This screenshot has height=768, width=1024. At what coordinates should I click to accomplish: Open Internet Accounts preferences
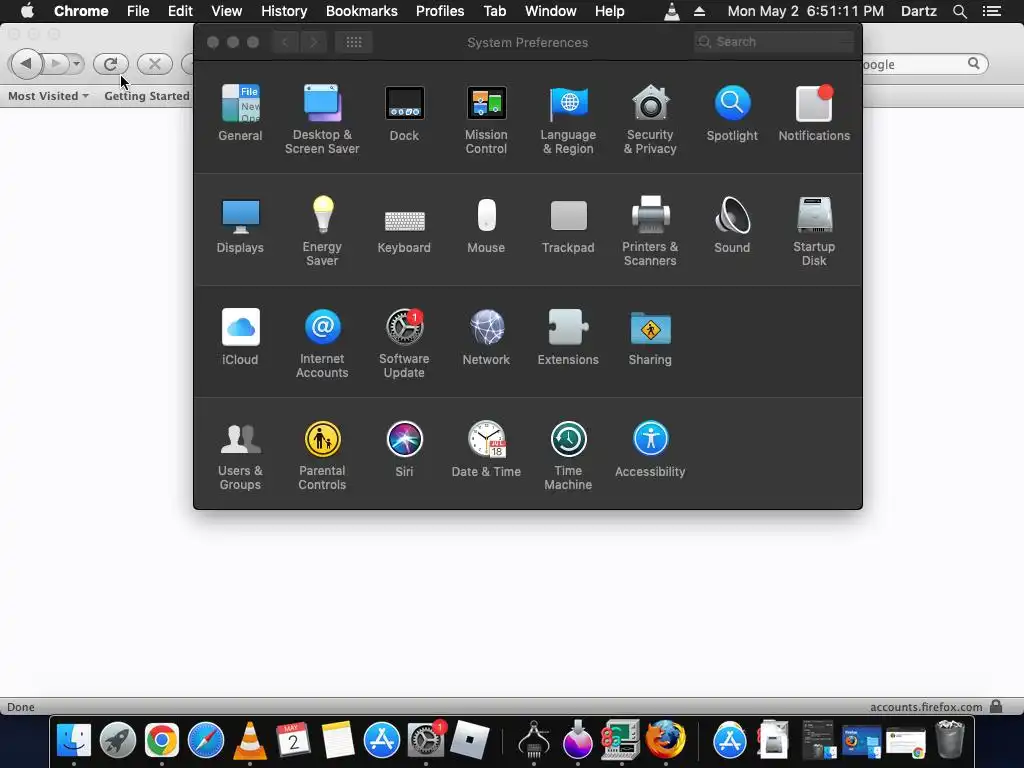tap(322, 344)
